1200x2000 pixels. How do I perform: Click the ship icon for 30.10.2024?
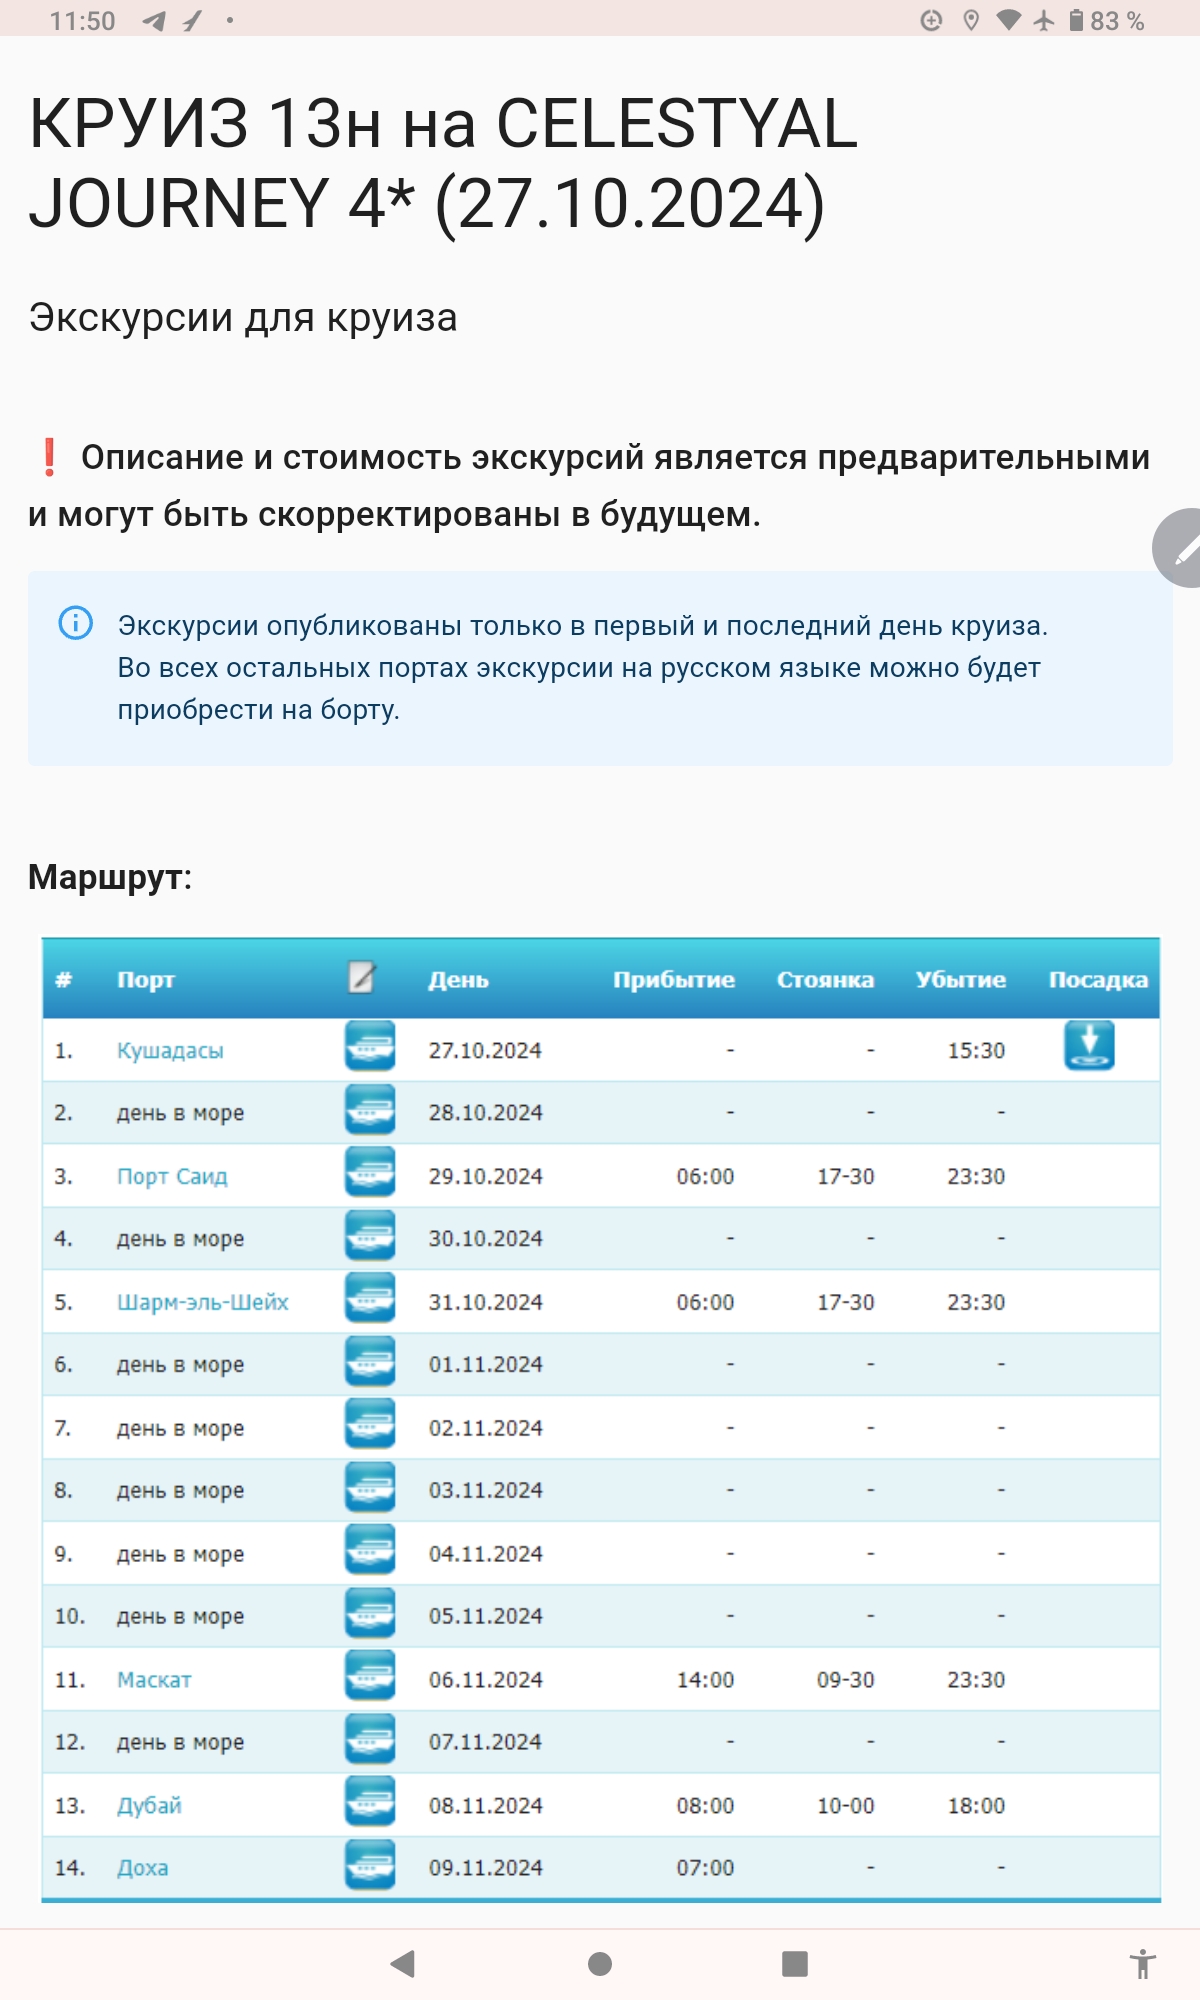(370, 1236)
